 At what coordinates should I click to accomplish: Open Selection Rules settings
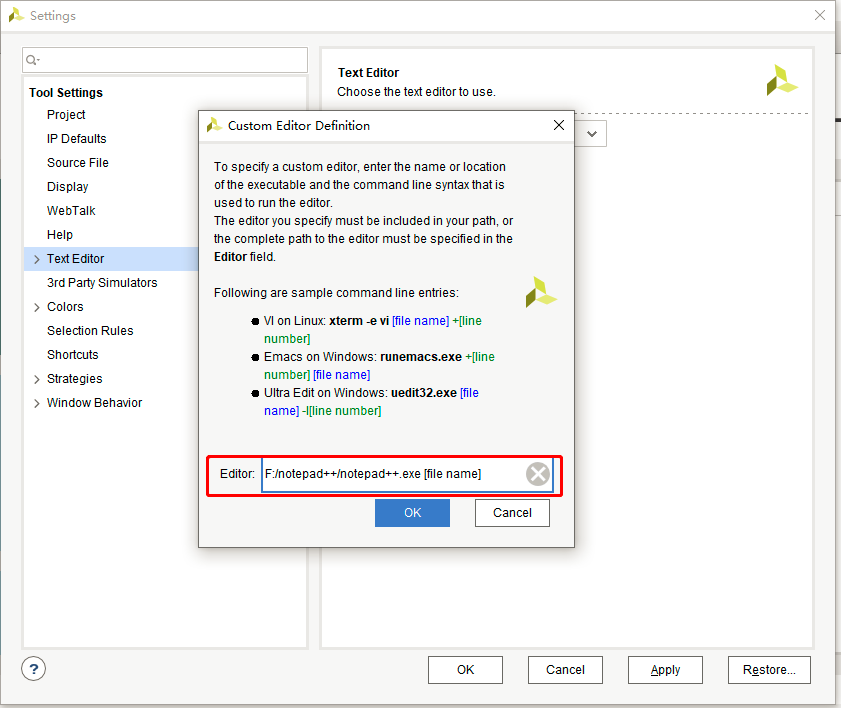tap(90, 331)
